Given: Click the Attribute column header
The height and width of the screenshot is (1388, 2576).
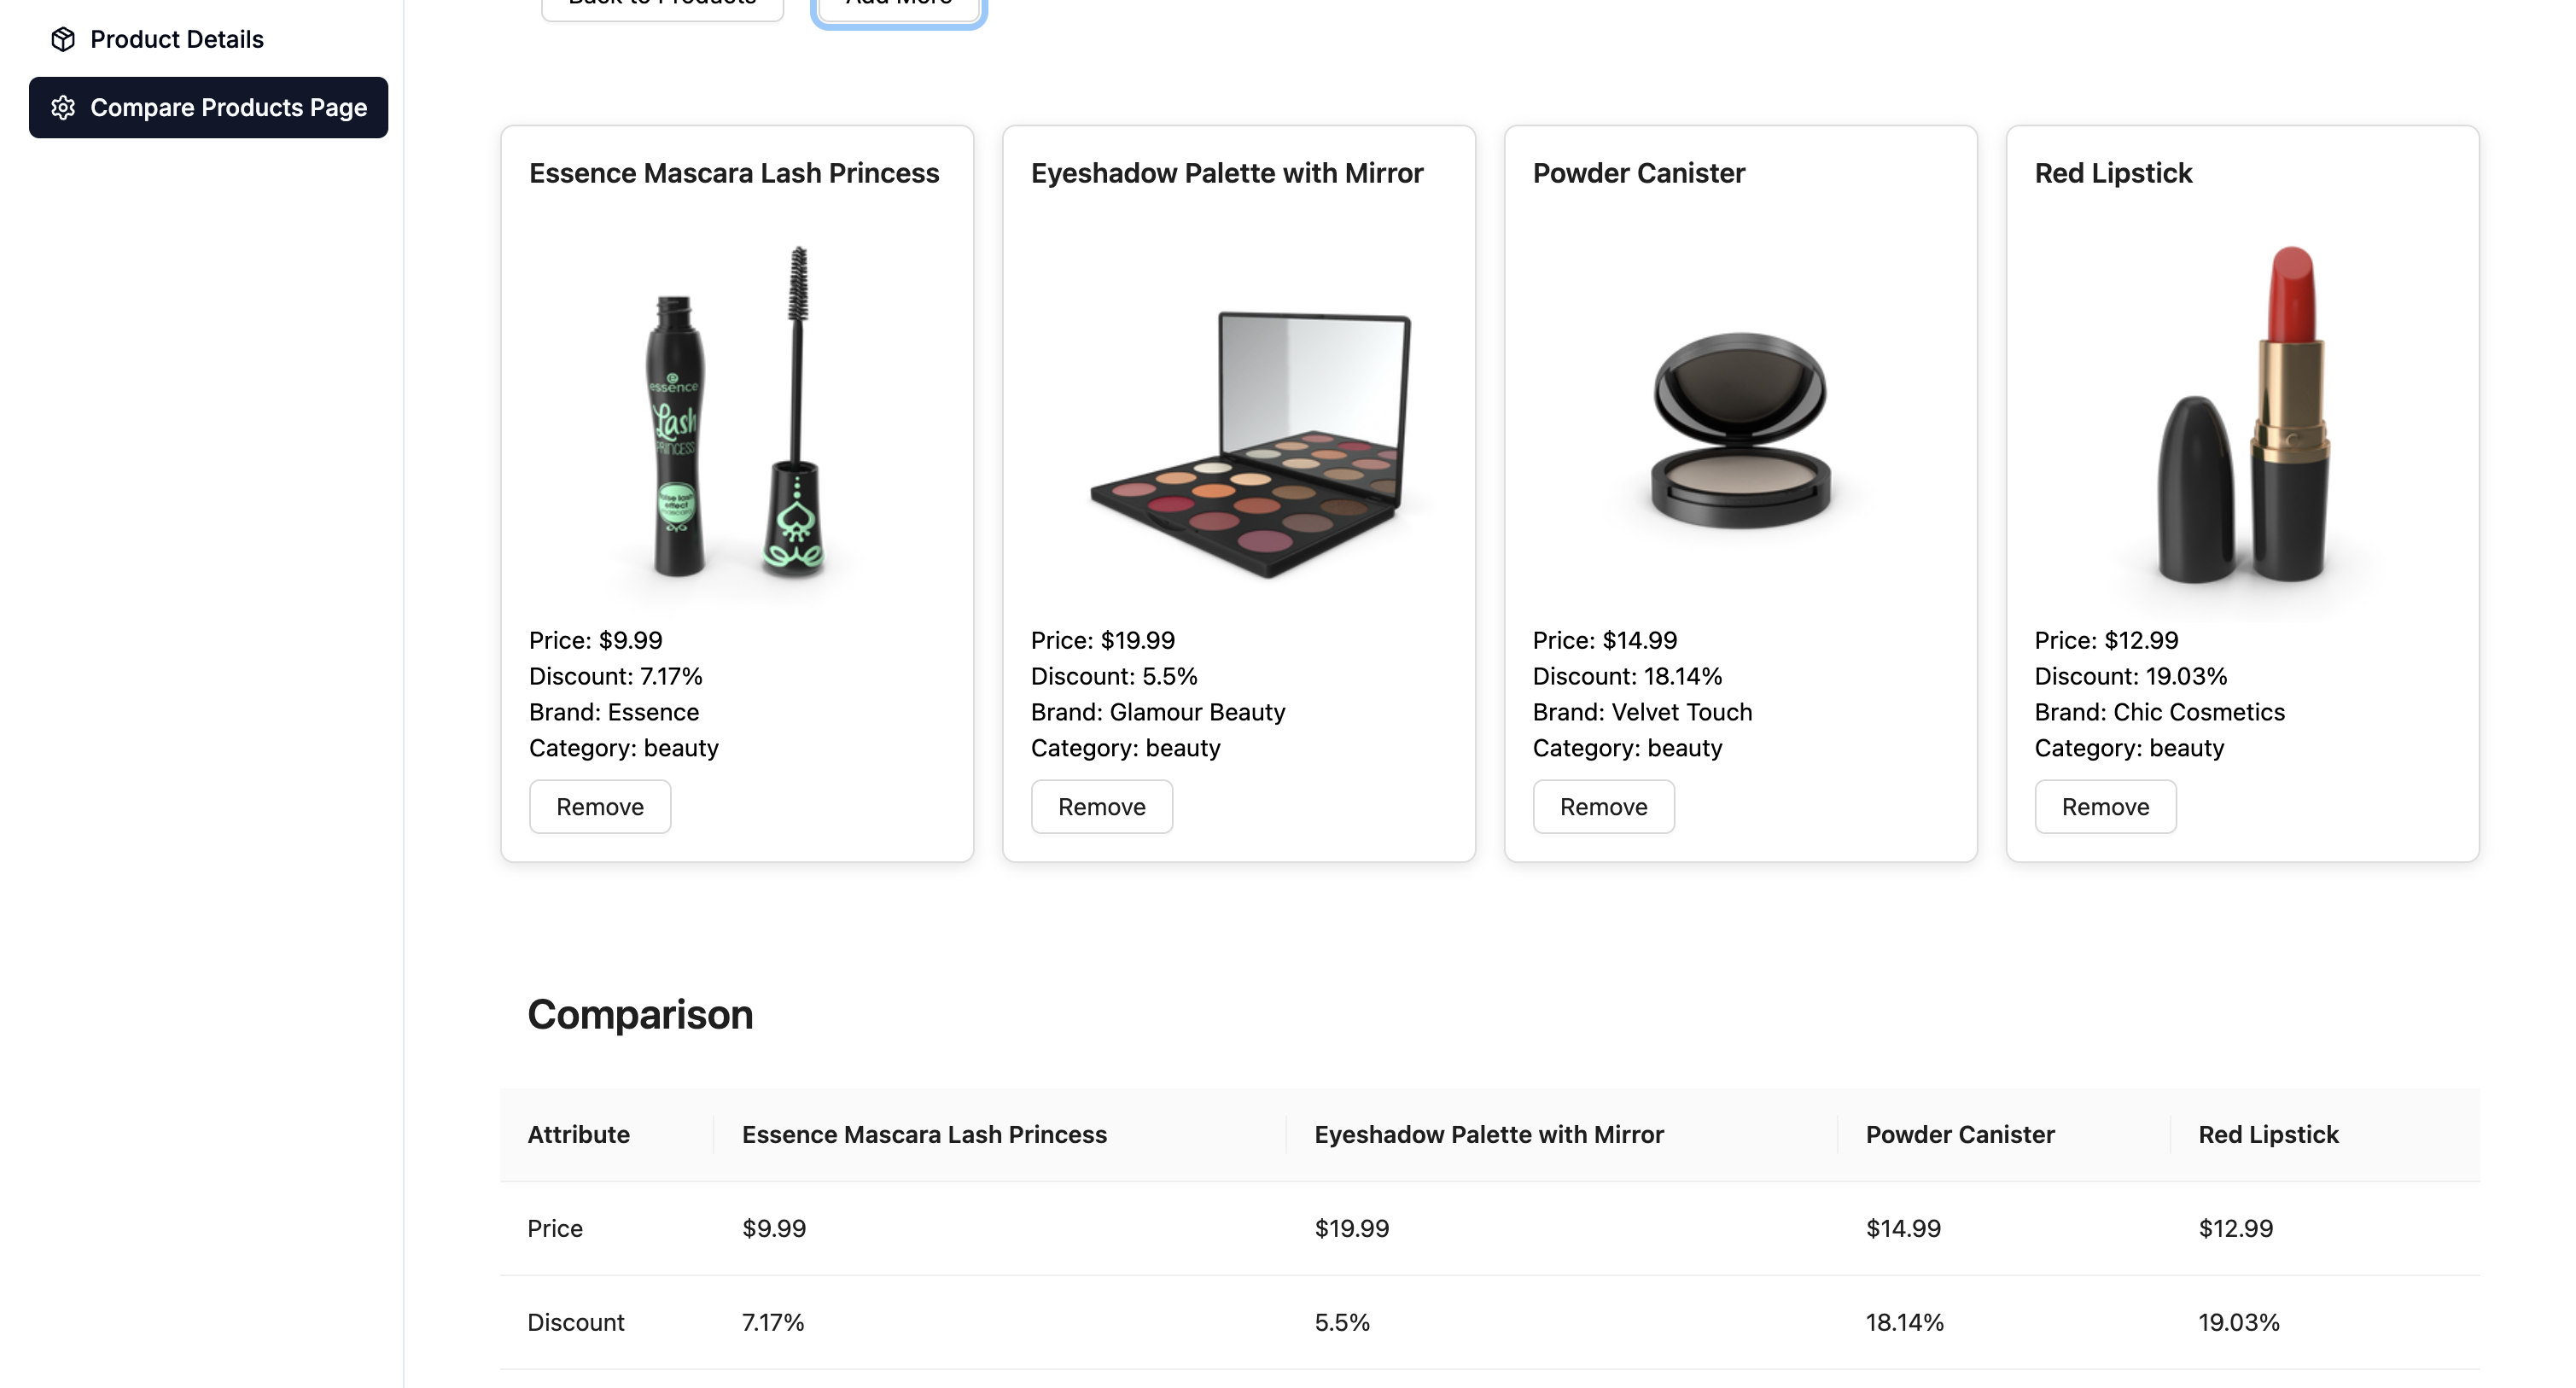Looking at the screenshot, I should (x=578, y=1134).
